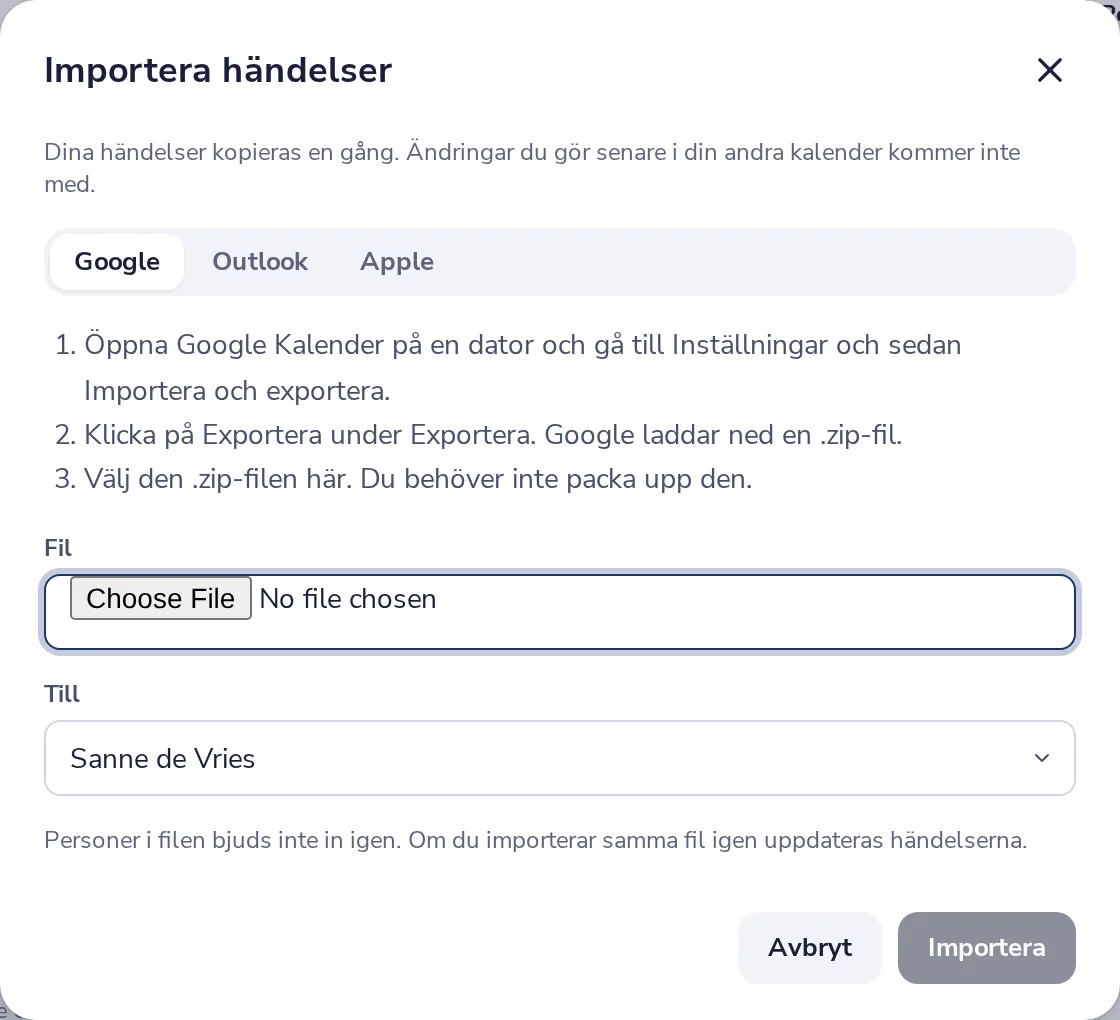Viewport: 1120px width, 1020px height.
Task: Click the 'Fil' label
Action: point(58,548)
